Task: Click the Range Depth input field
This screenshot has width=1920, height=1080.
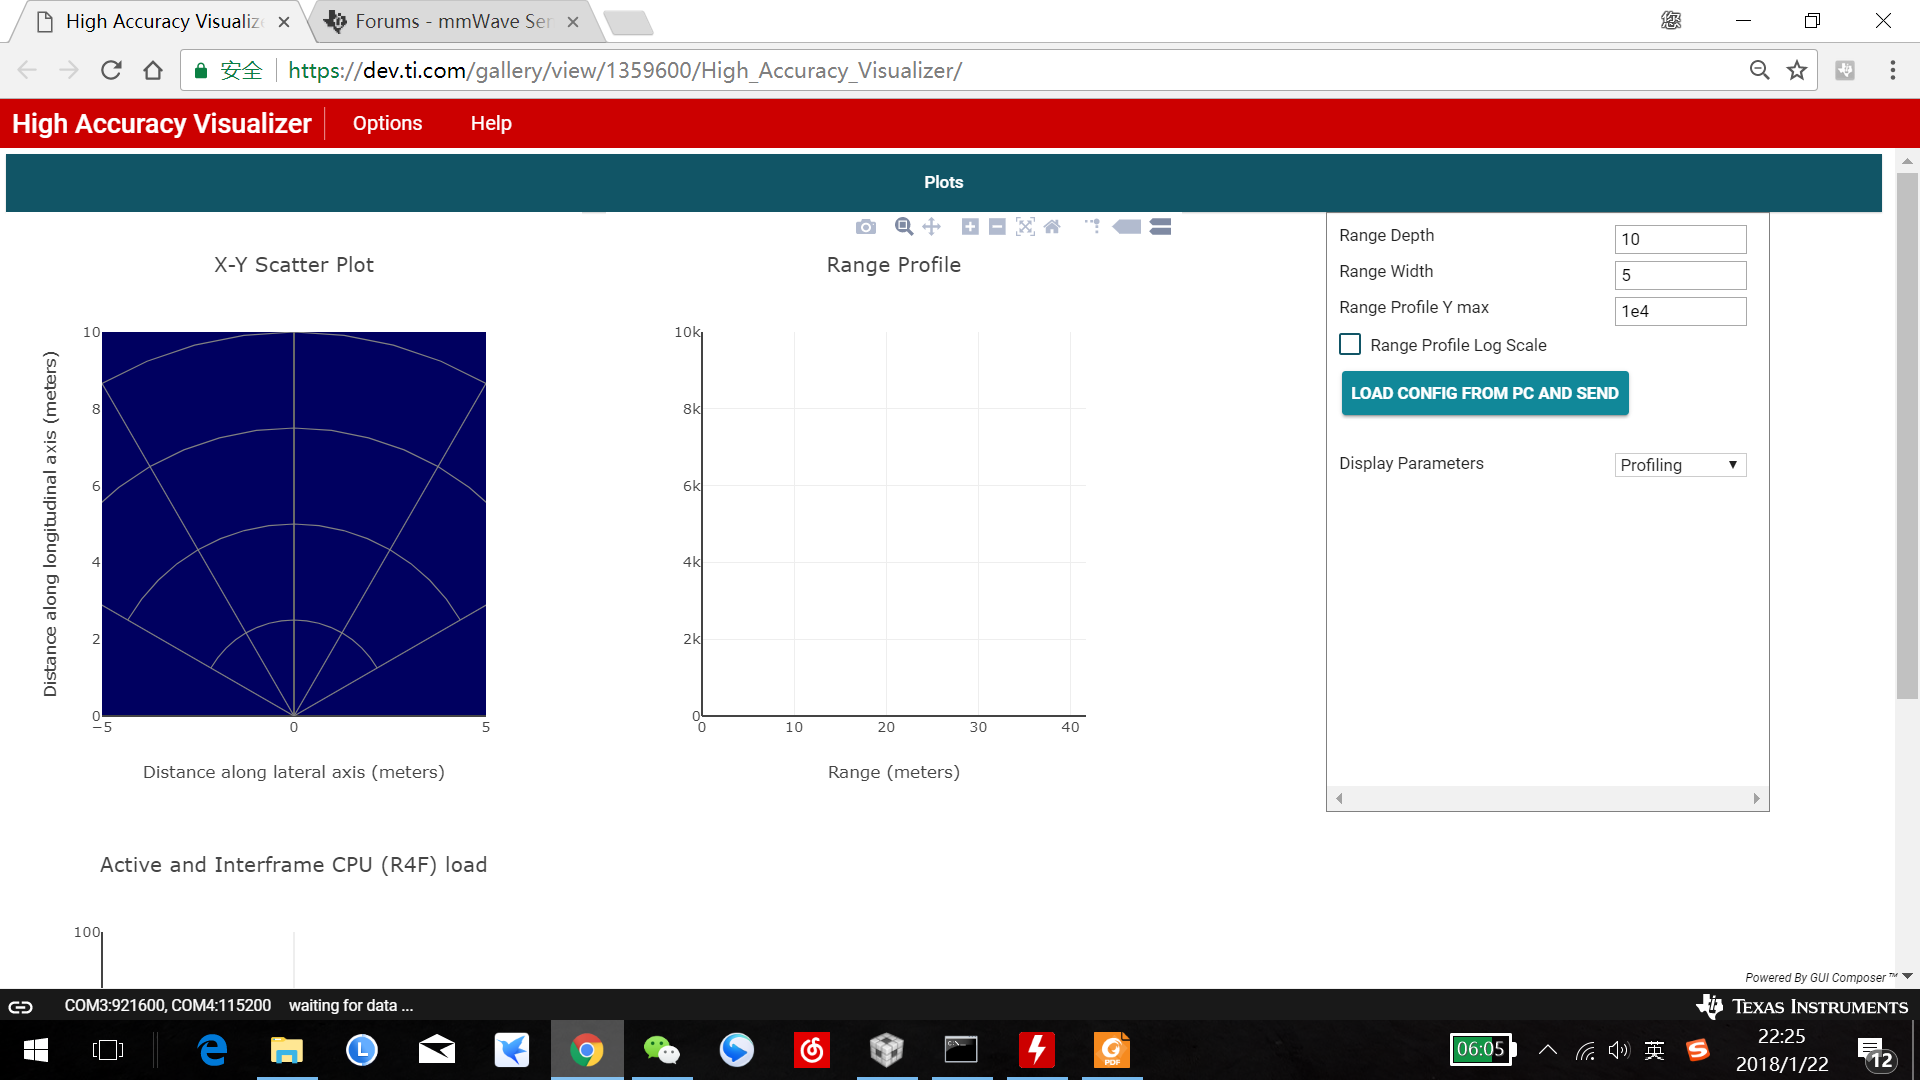Action: pos(1680,239)
